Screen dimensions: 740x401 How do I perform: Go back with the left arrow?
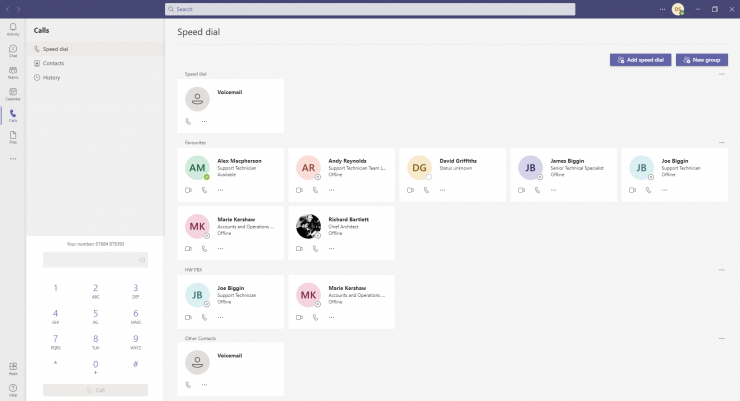[8, 9]
